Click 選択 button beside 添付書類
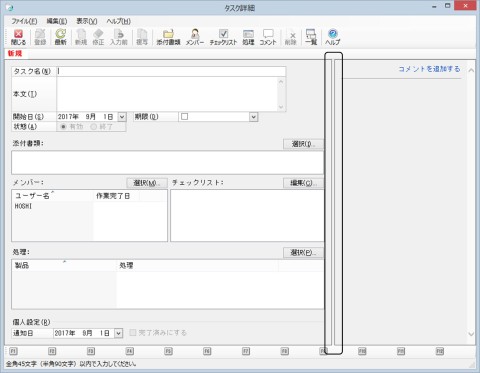 (303, 144)
